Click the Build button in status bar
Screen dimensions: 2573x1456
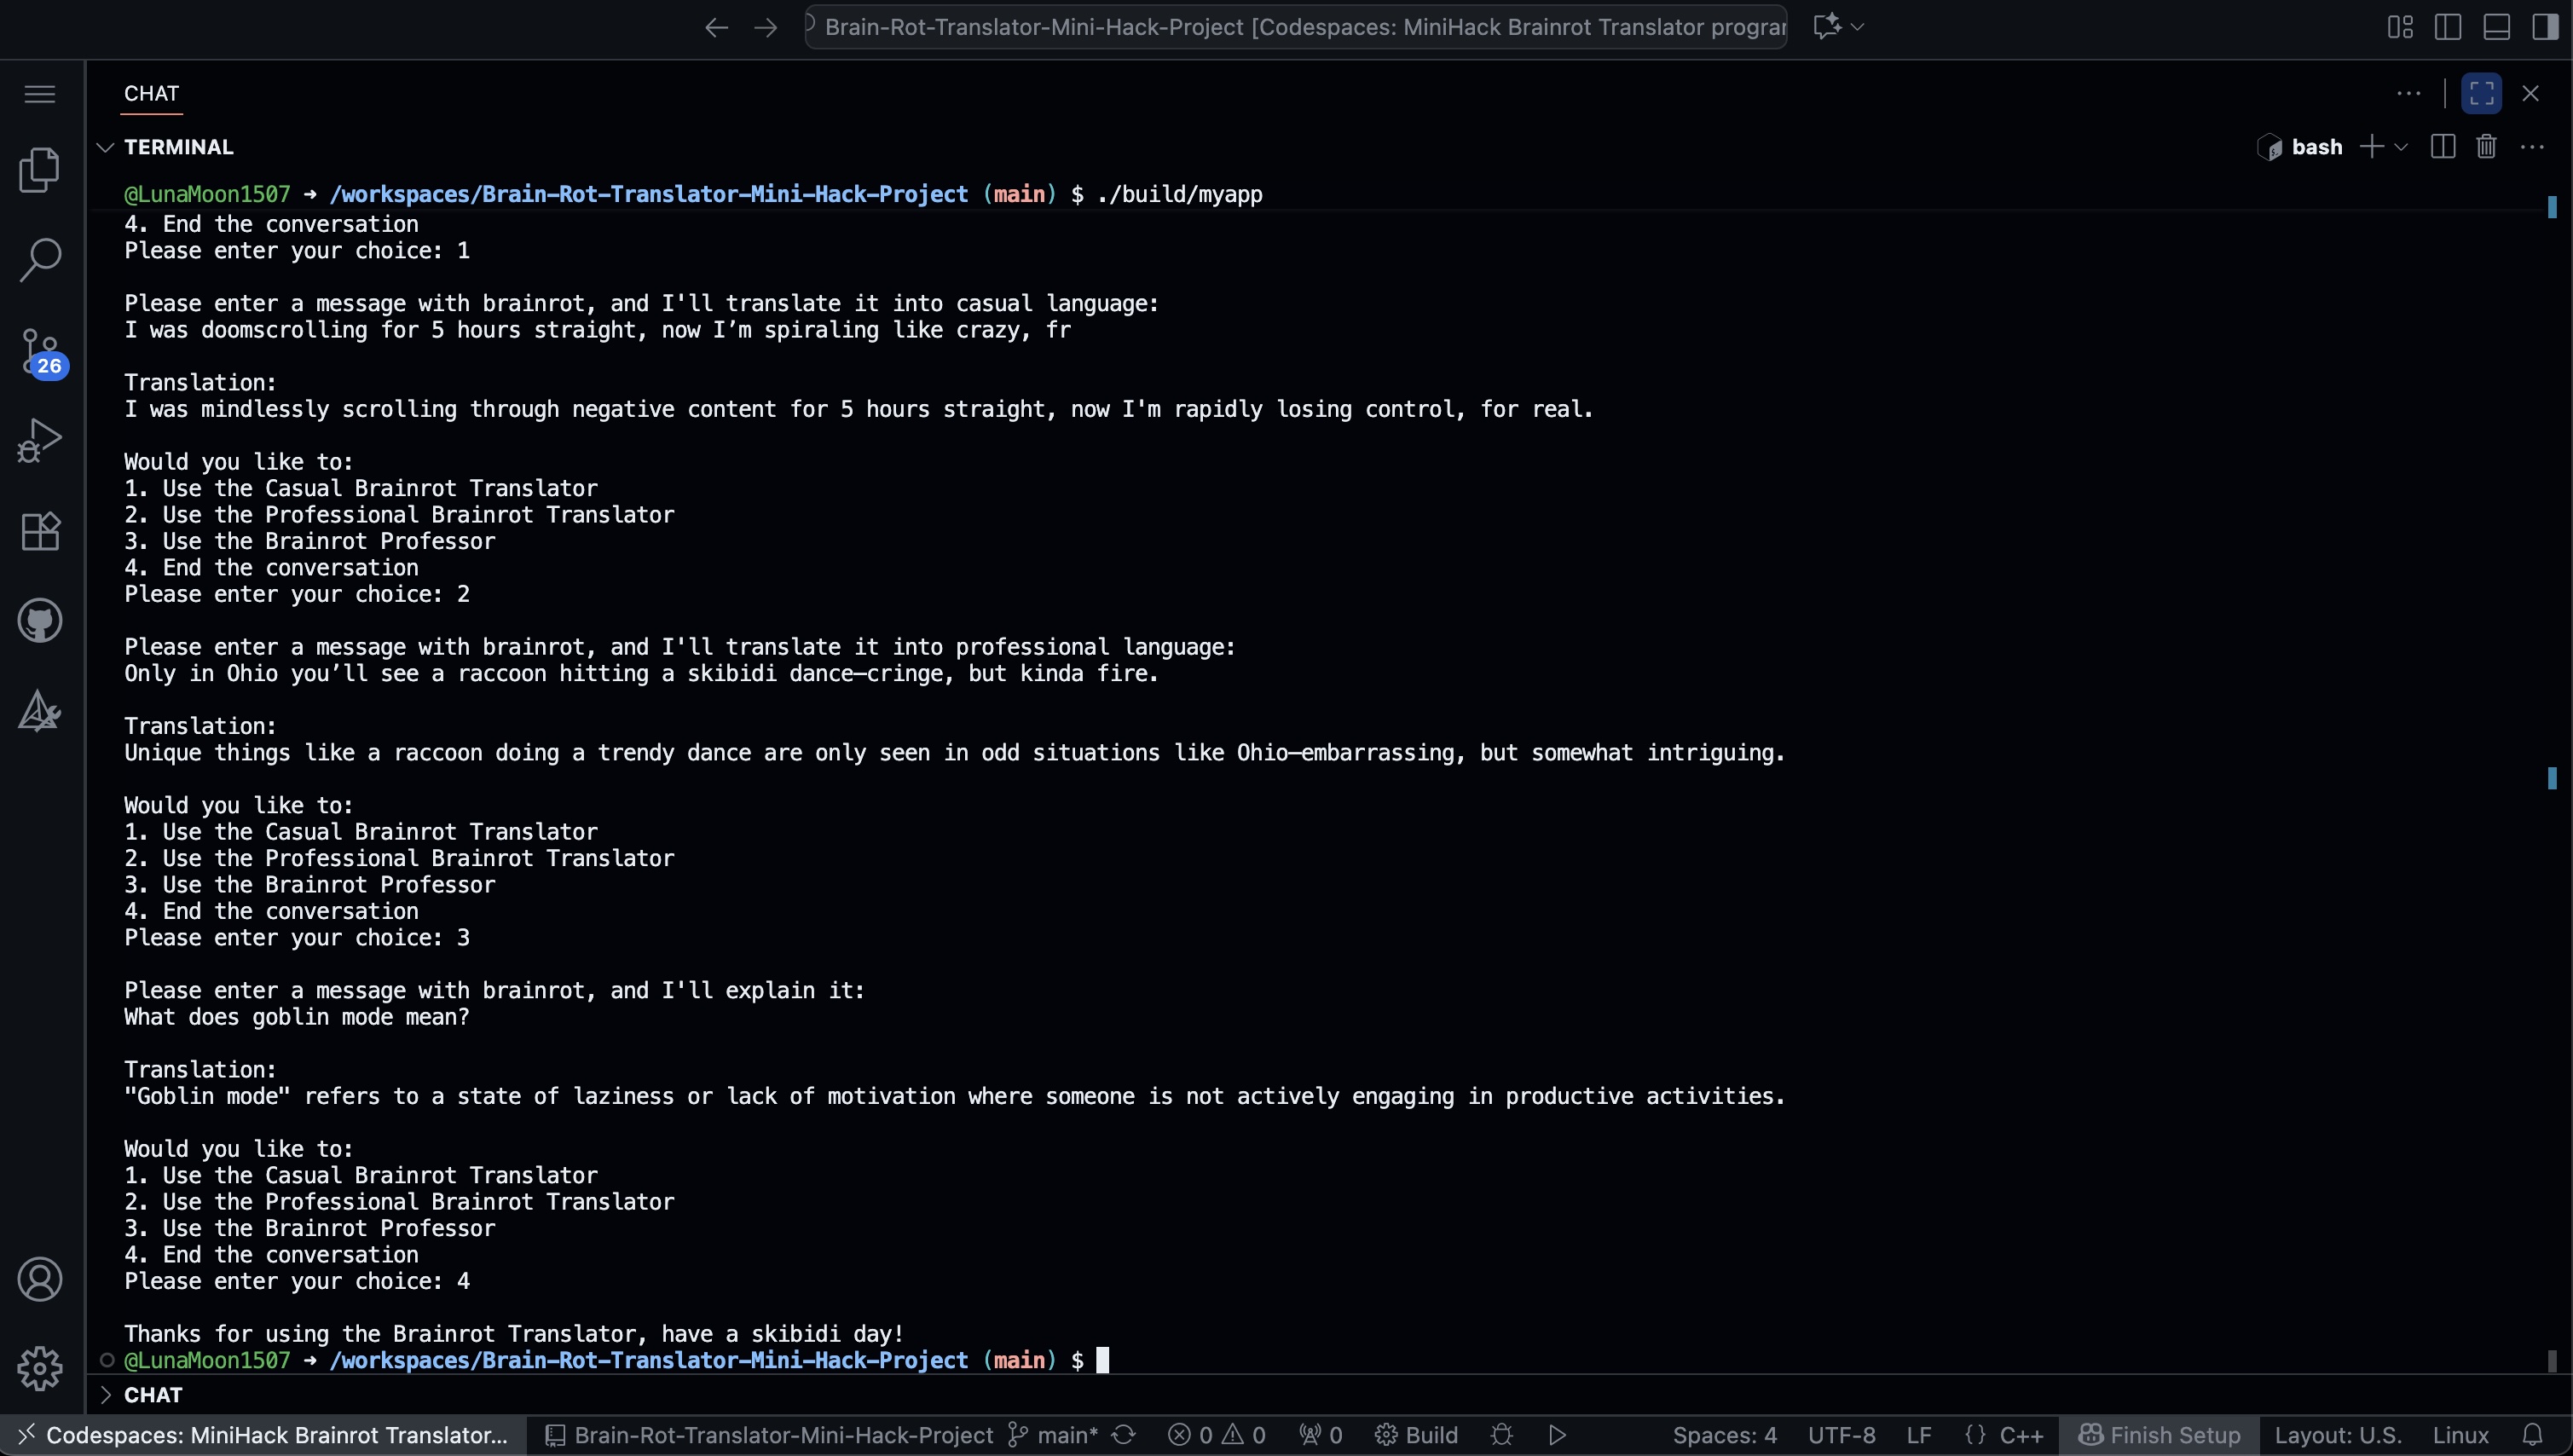[x=1417, y=1435]
